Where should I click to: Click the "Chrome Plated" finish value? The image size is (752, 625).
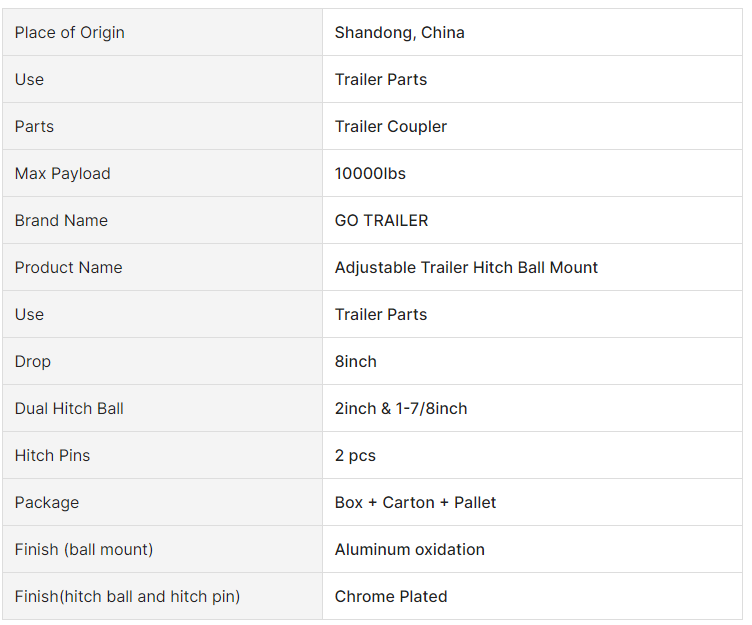(390, 596)
